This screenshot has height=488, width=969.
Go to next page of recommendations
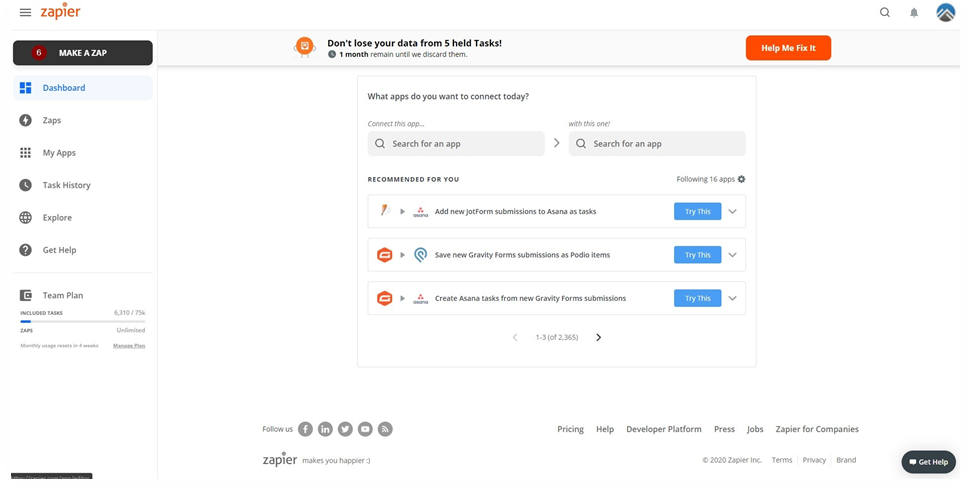point(598,337)
